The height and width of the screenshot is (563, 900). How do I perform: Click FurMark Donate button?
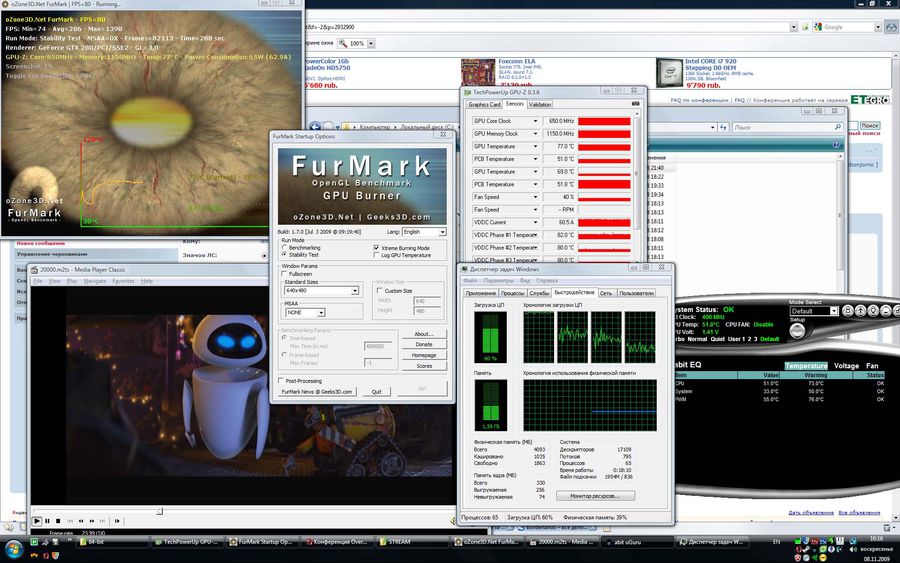tap(424, 344)
